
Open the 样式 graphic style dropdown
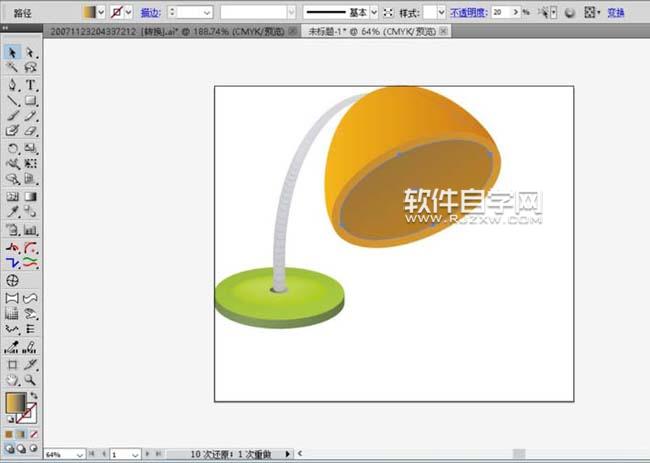point(441,12)
